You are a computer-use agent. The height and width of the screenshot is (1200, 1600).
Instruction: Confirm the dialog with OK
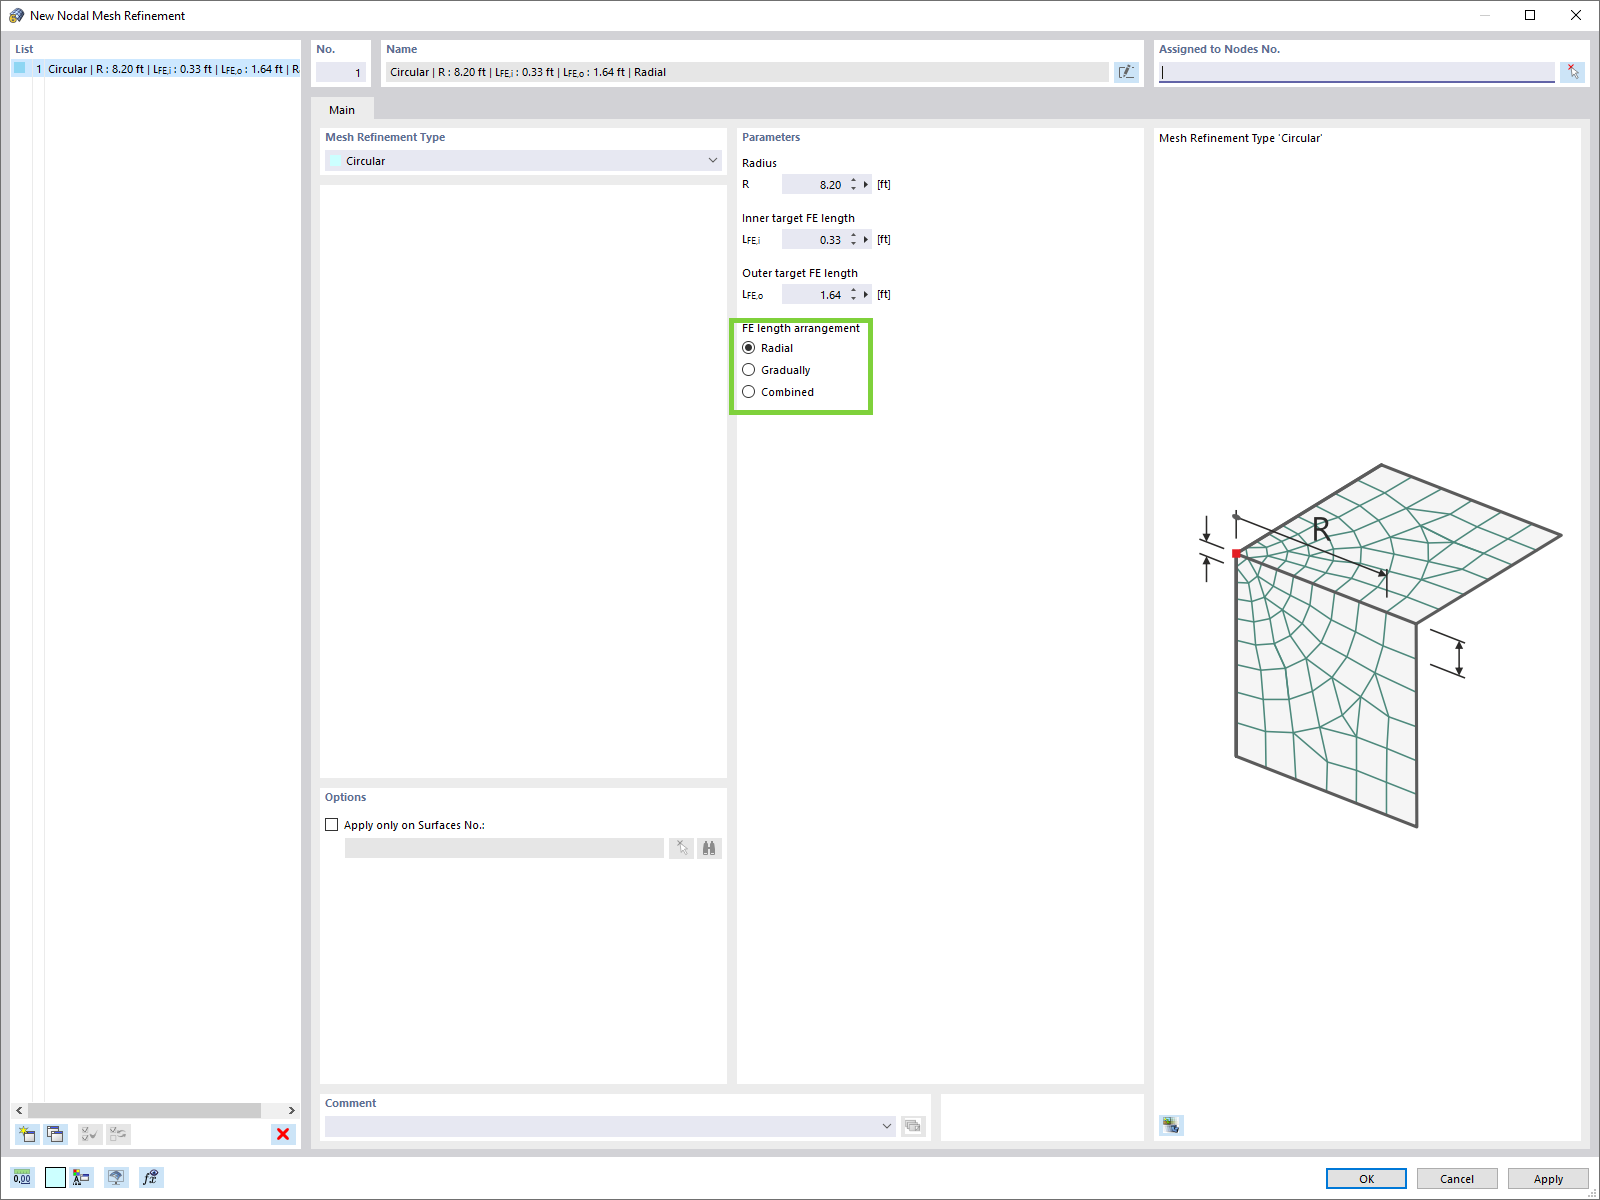coord(1365,1178)
